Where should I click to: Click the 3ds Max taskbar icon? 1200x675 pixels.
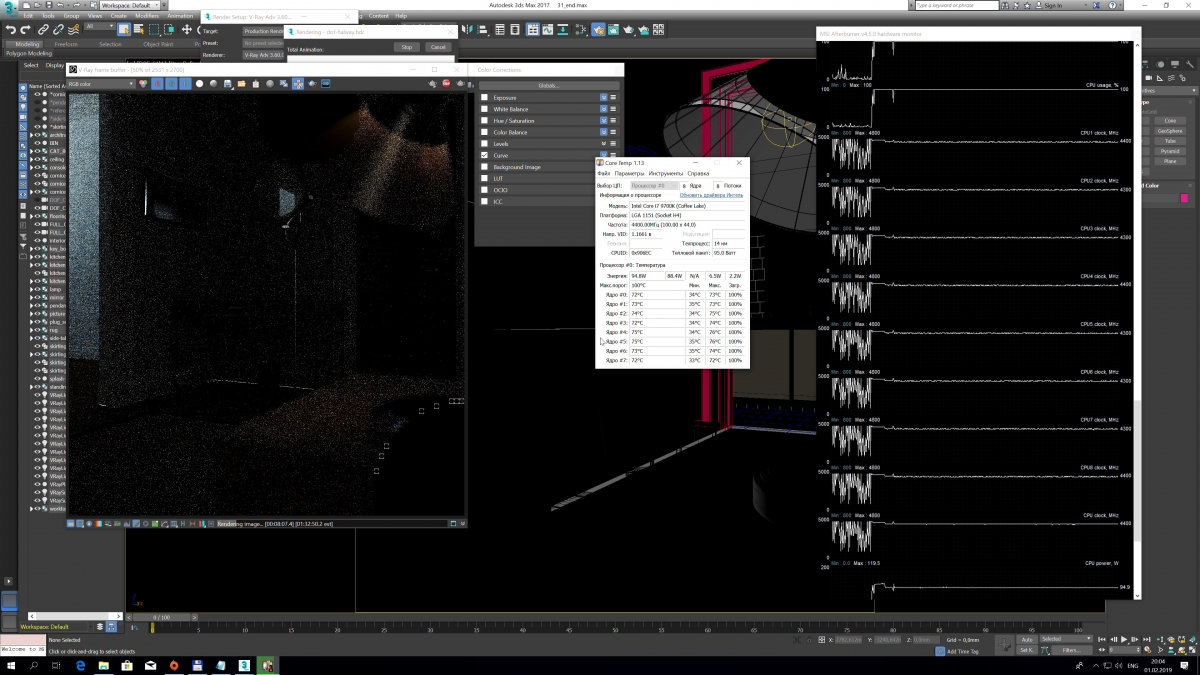245,665
